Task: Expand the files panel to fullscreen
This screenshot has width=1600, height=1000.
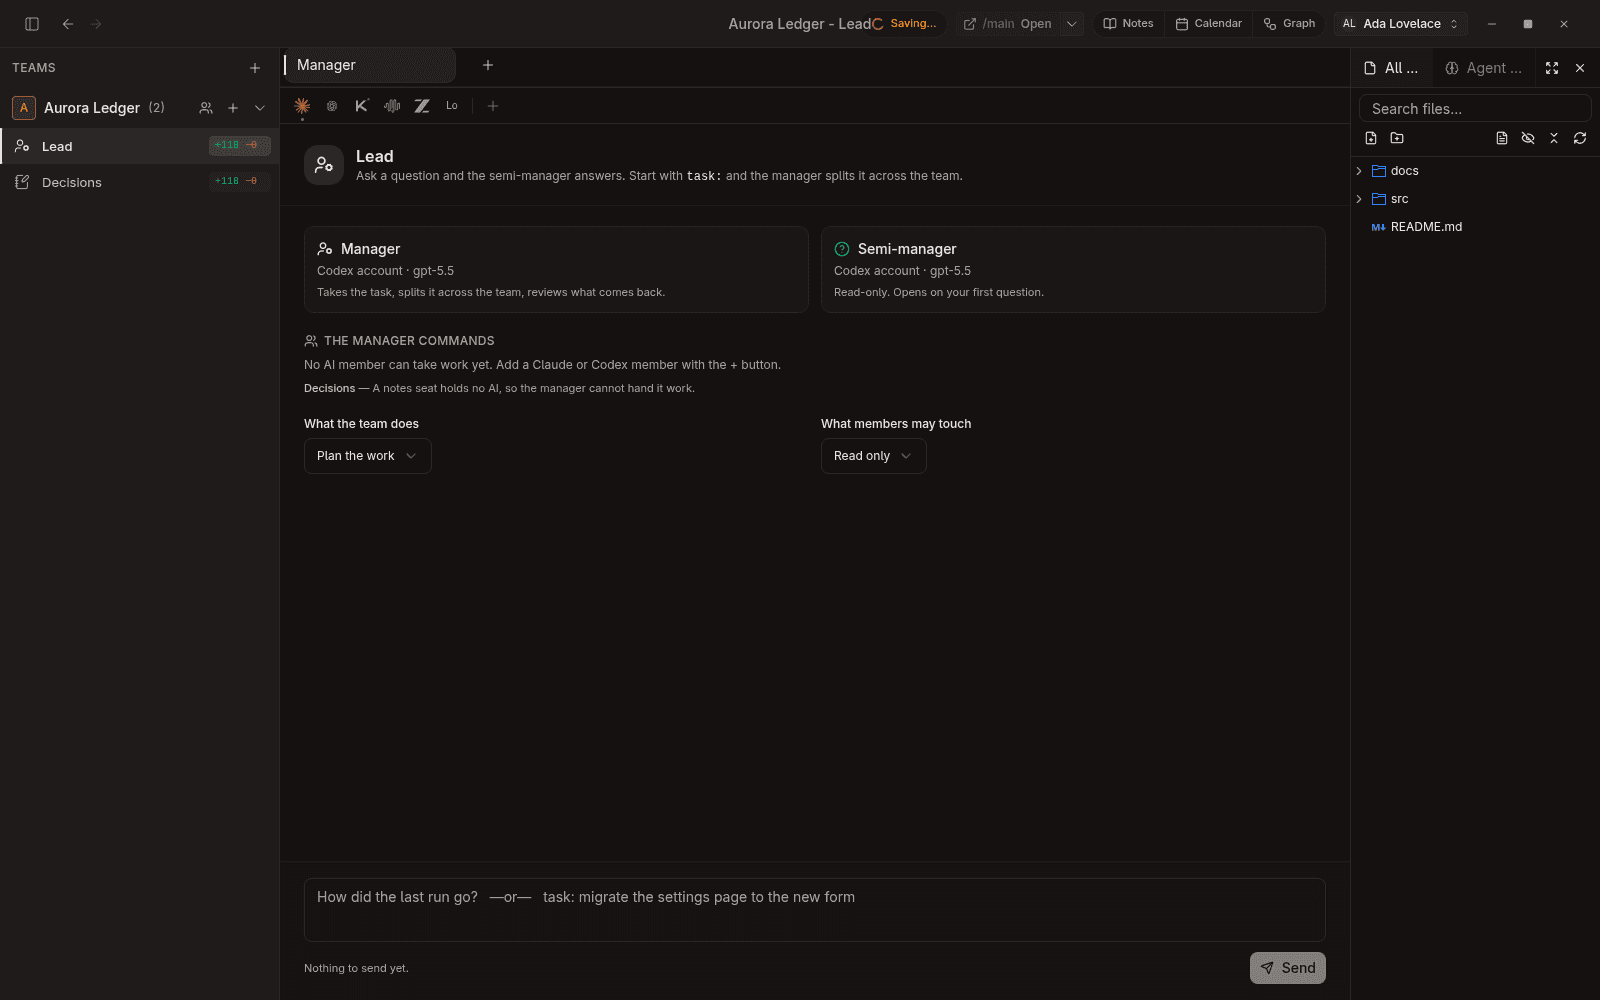Action: point(1552,68)
